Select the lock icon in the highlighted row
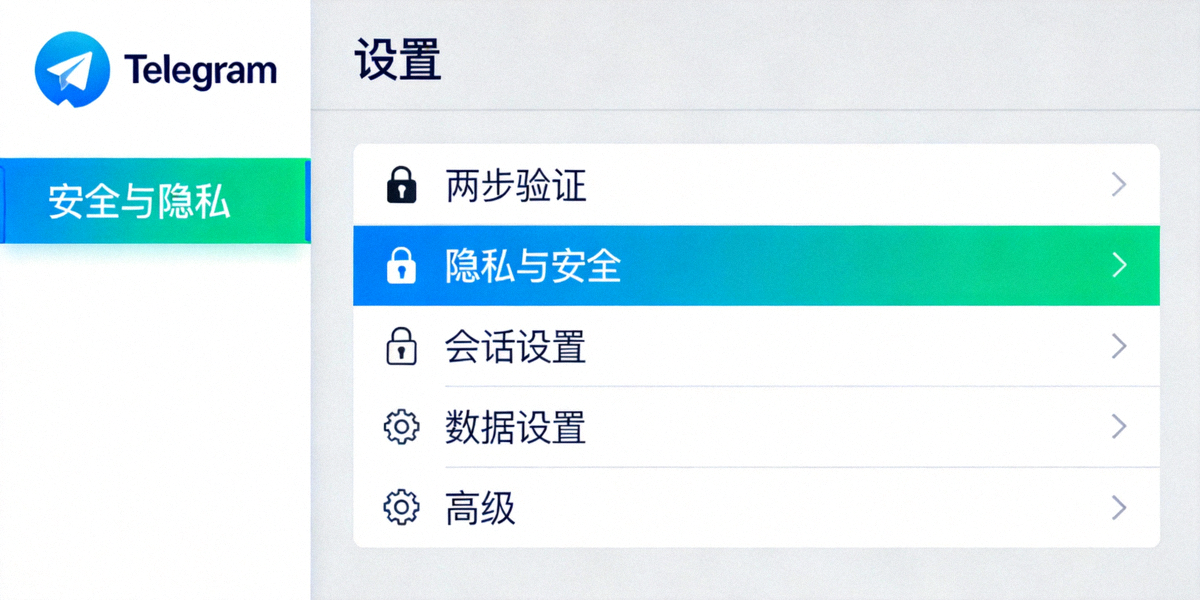This screenshot has width=1200, height=600. 401,265
